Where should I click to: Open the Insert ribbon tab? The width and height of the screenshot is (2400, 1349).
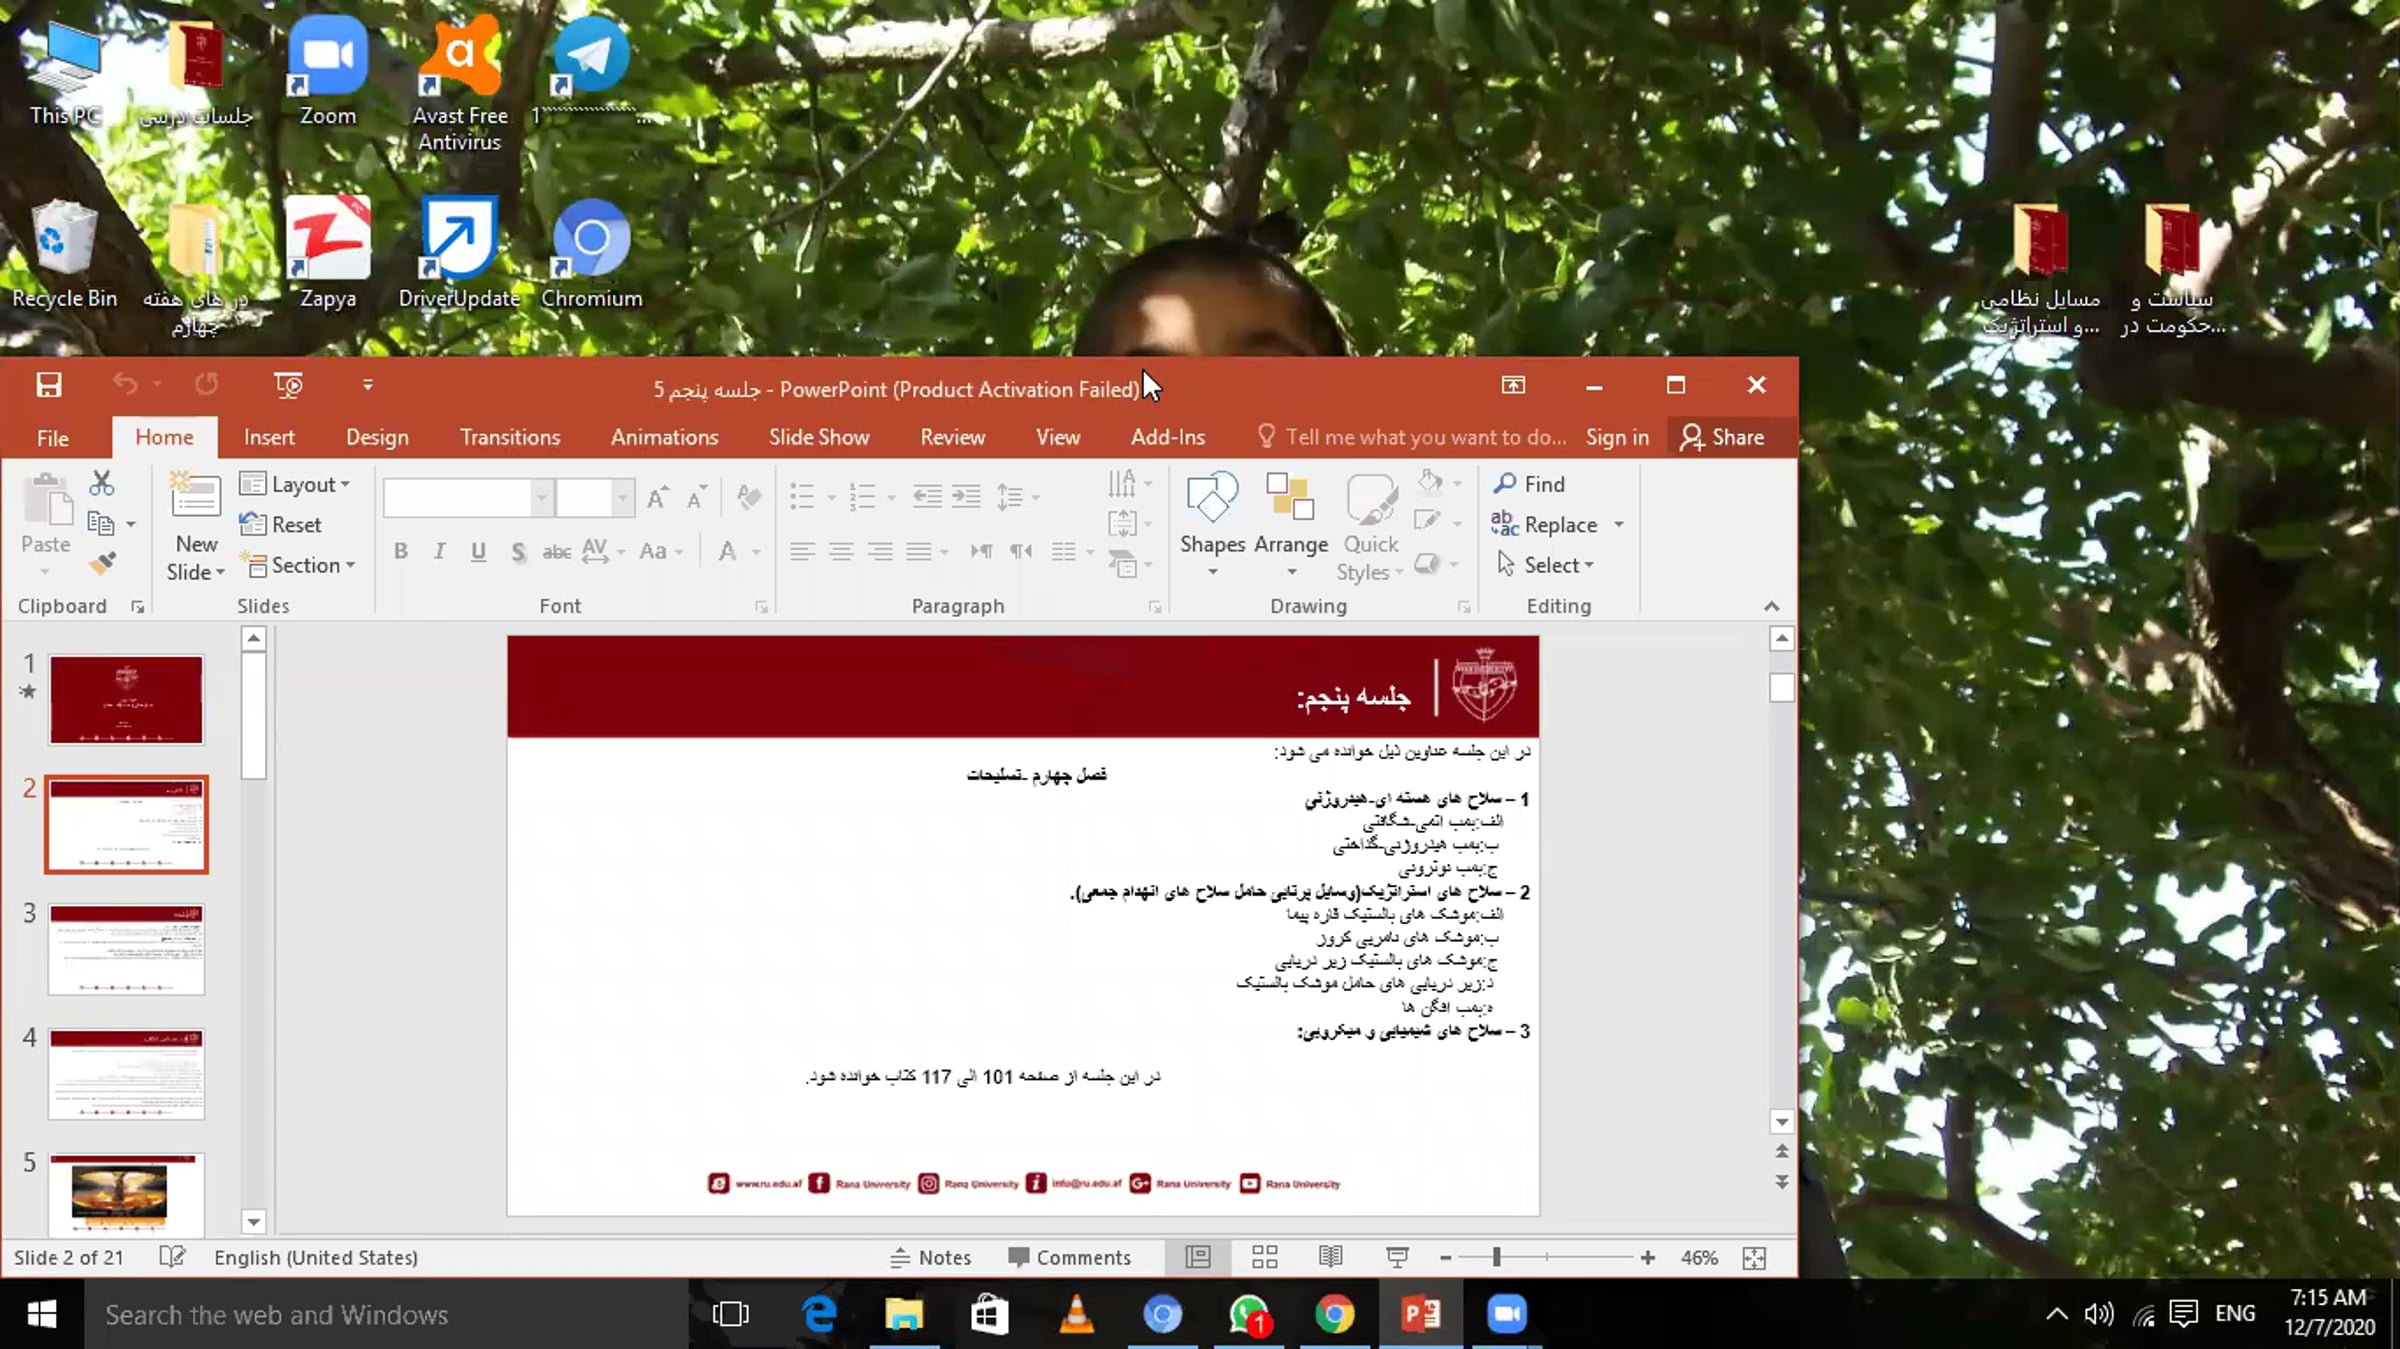(x=269, y=437)
